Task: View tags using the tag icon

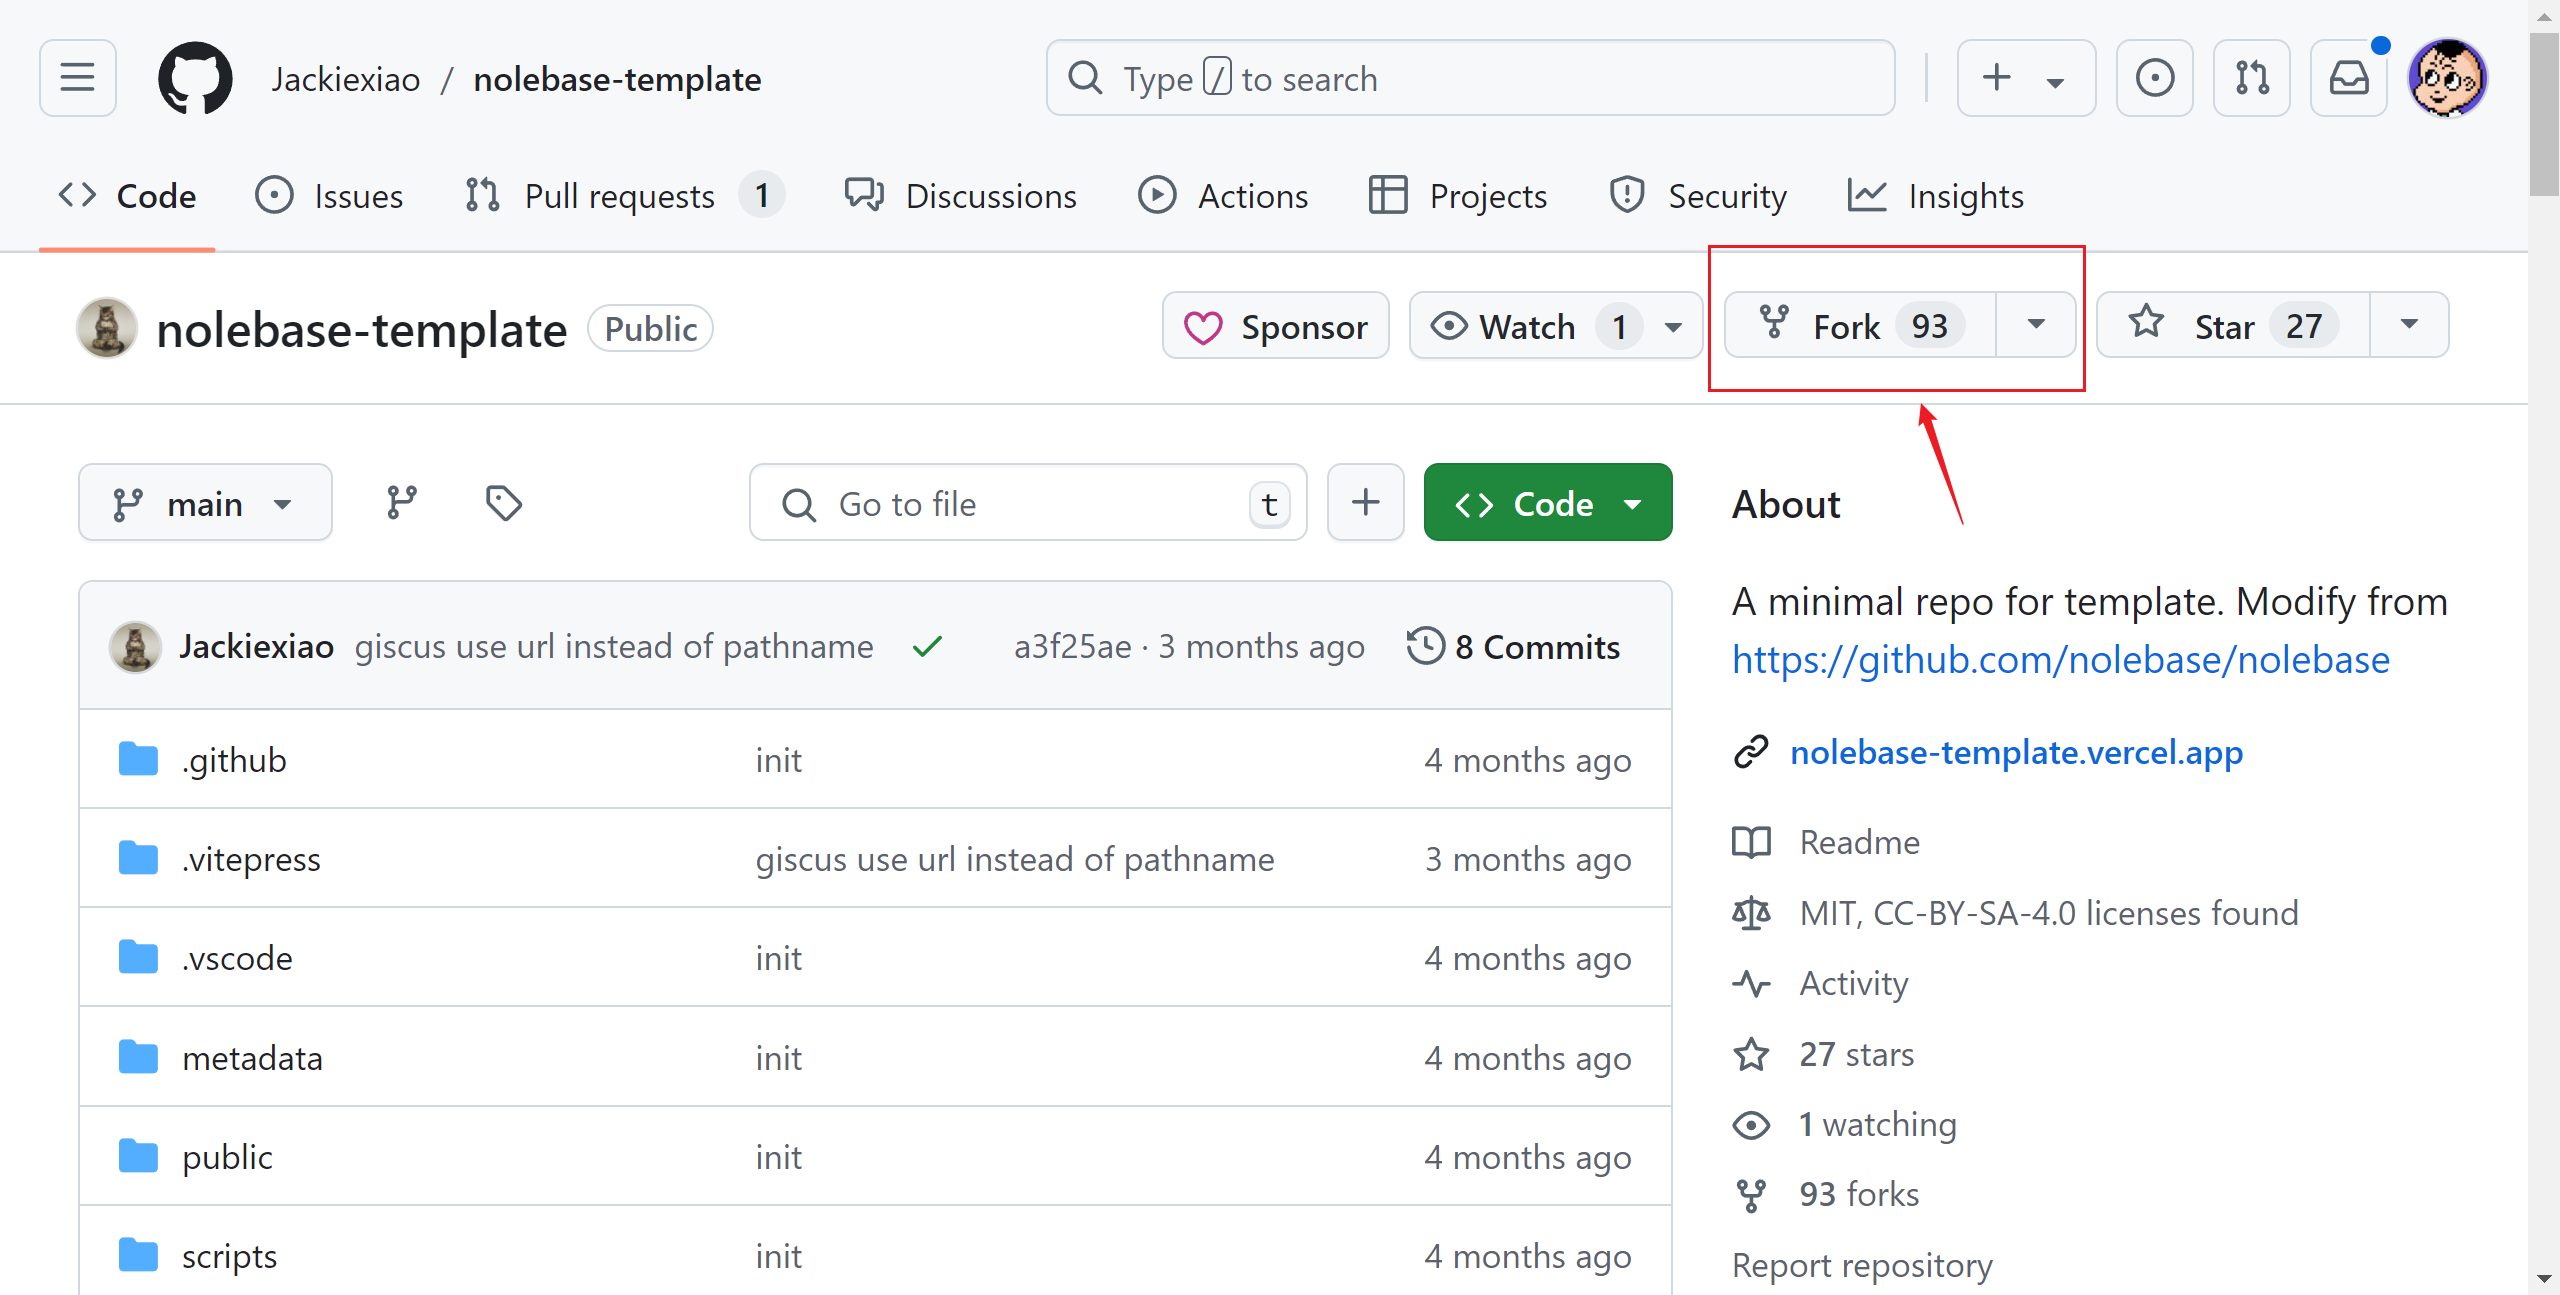Action: pyautogui.click(x=503, y=503)
